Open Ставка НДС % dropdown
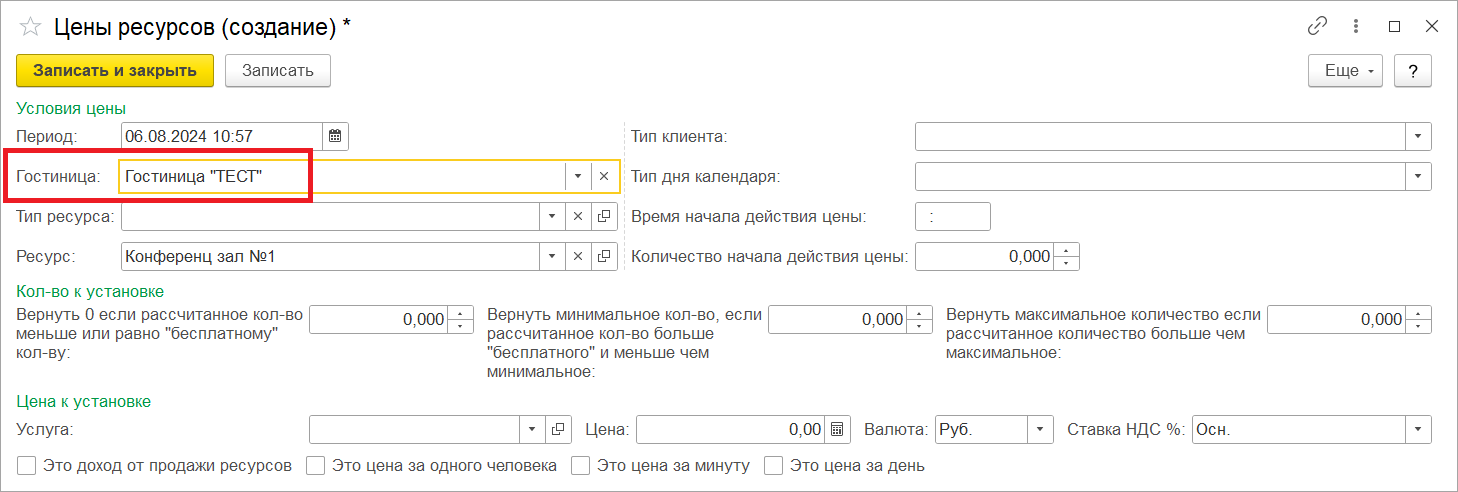The height and width of the screenshot is (492, 1458). 1419,429
